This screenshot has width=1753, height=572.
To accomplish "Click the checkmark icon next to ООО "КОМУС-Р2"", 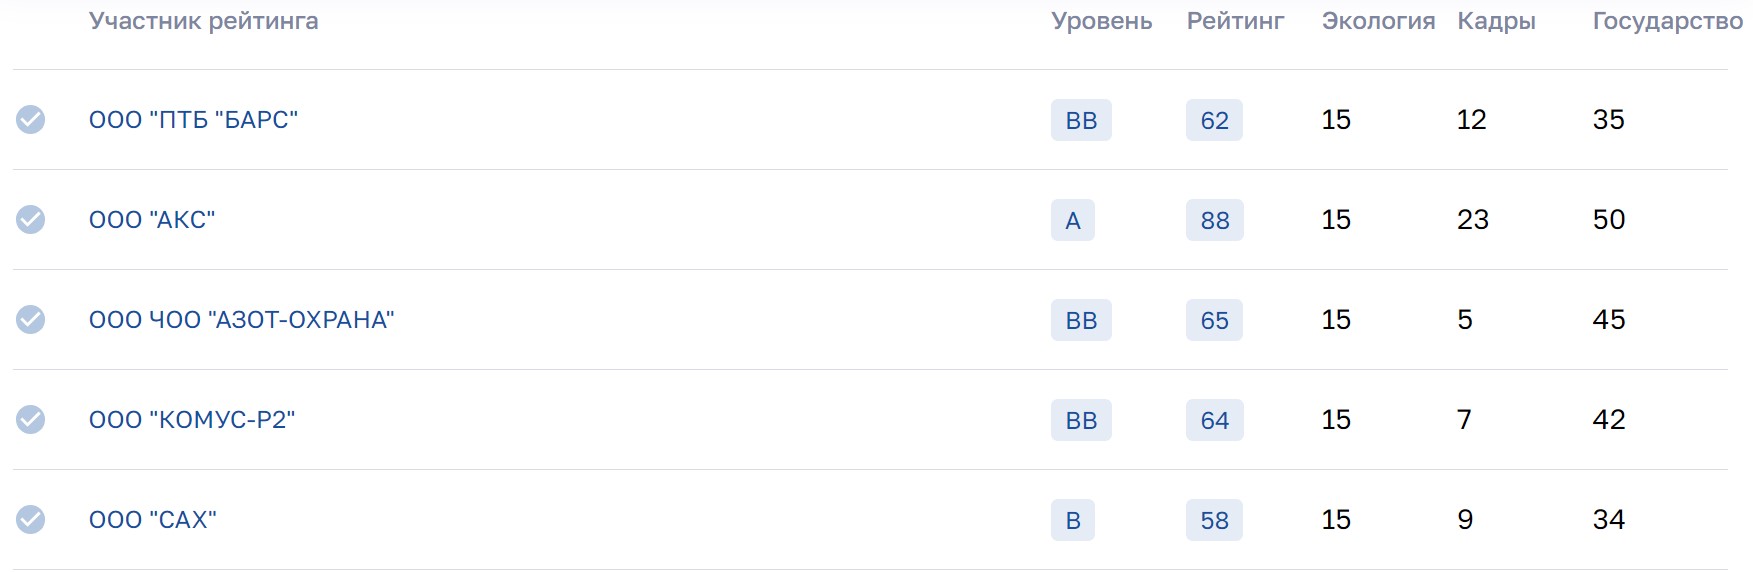I will pyautogui.click(x=31, y=420).
